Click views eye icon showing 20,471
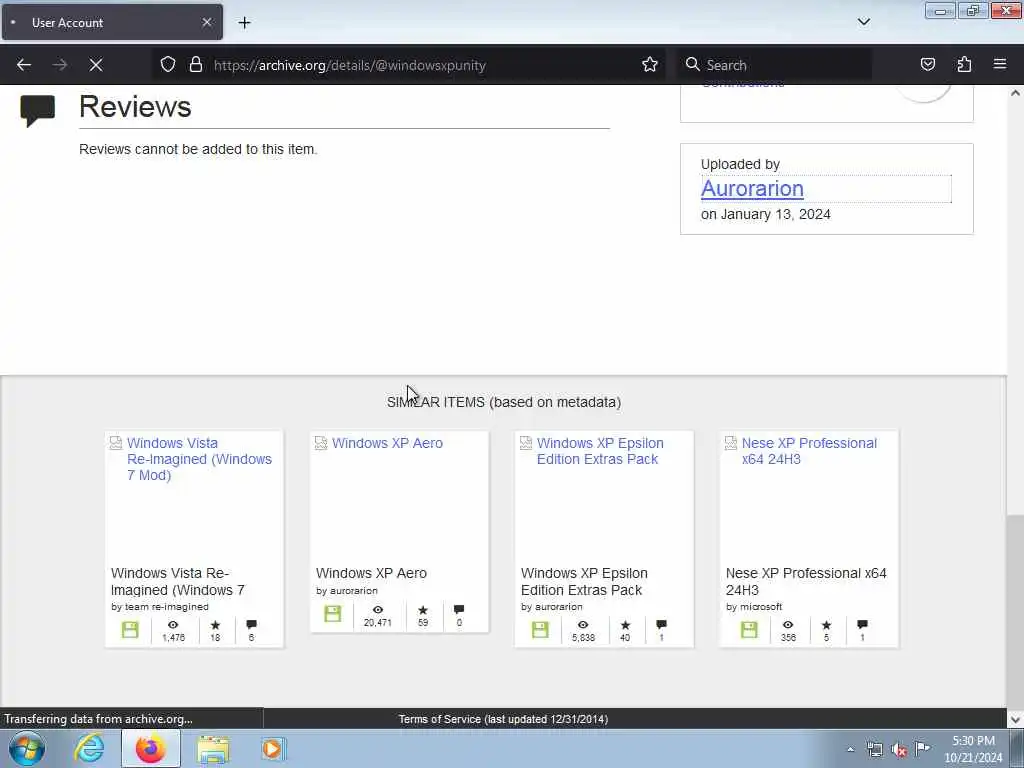This screenshot has height=768, width=1024. click(377, 609)
